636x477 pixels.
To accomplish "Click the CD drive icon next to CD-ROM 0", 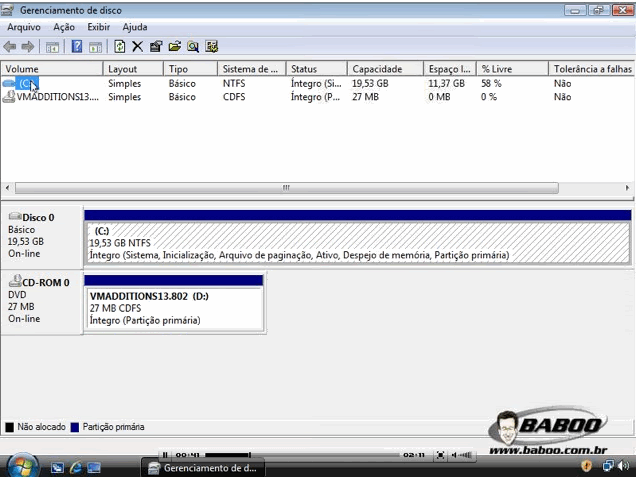I will click(15, 281).
